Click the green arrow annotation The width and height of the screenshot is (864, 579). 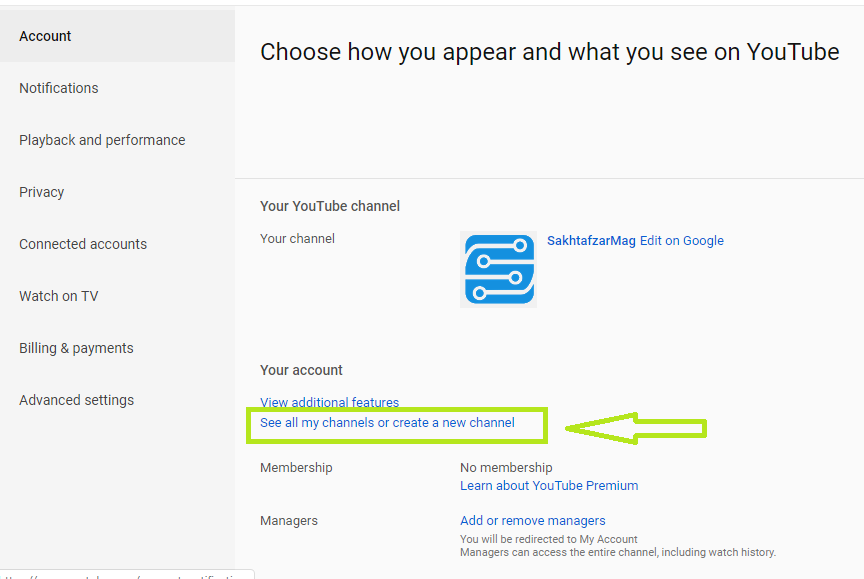(x=635, y=428)
